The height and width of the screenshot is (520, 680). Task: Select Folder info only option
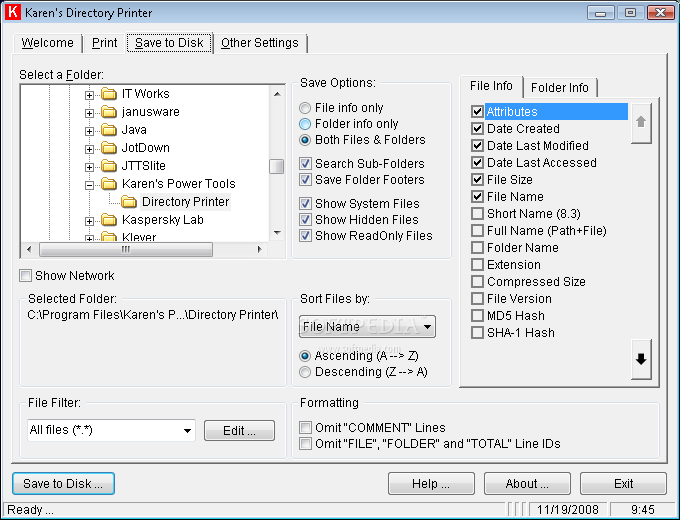[x=349, y=124]
